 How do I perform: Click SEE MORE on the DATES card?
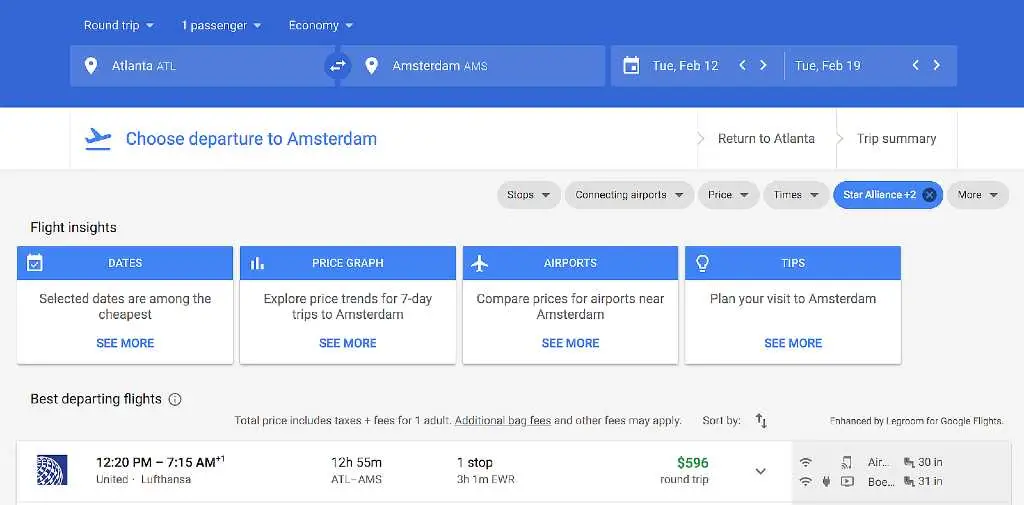[125, 343]
